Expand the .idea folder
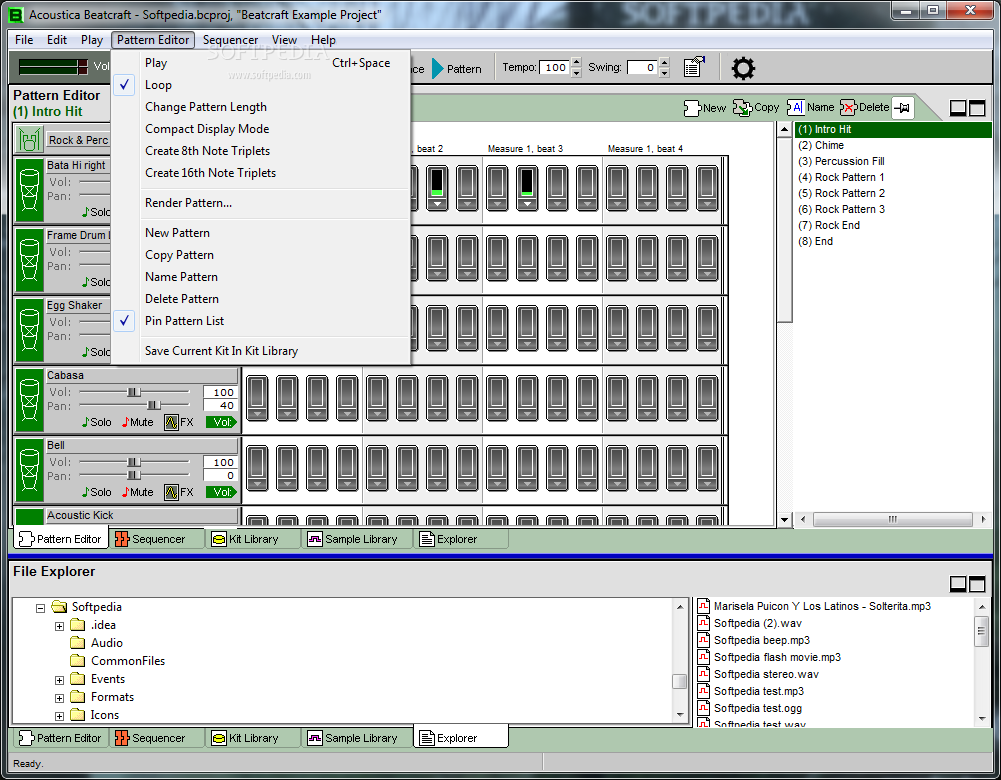This screenshot has height=780, width=1001. 59,626
